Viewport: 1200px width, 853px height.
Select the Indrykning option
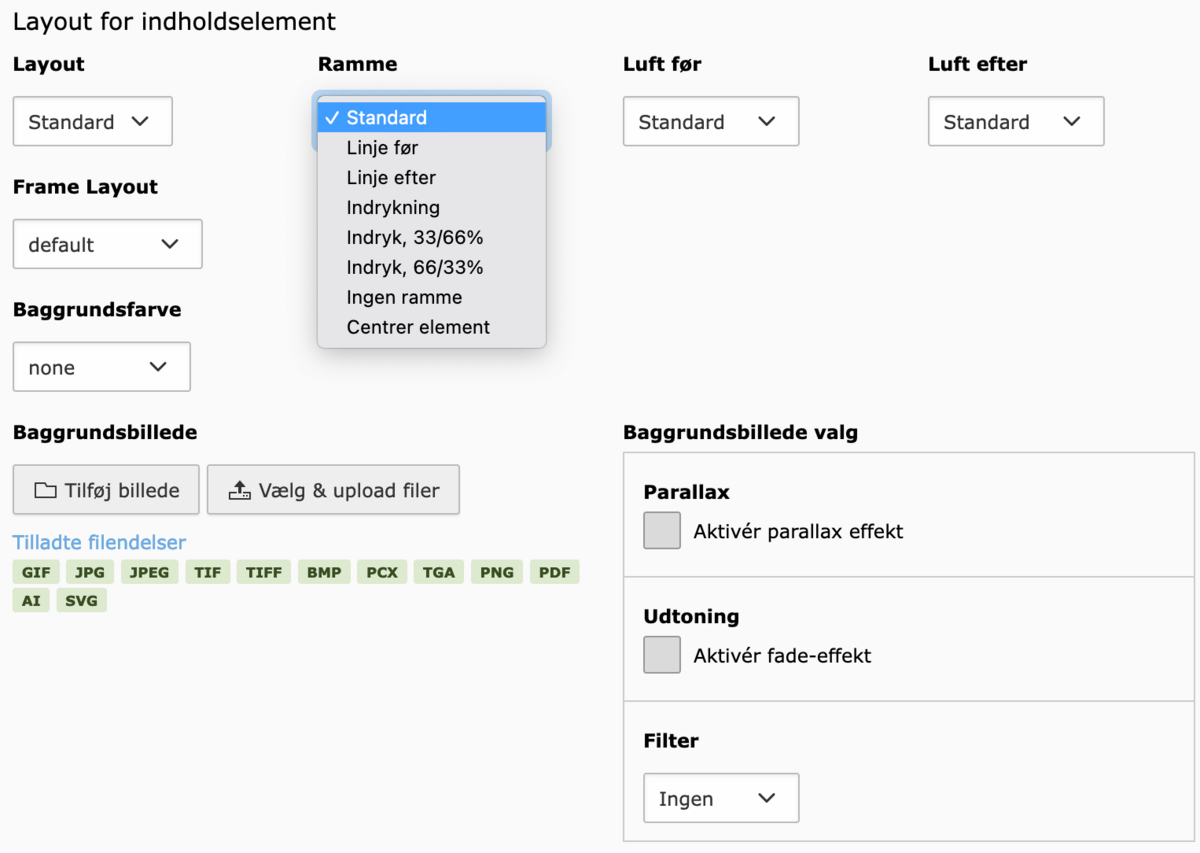pyautogui.click(x=393, y=208)
